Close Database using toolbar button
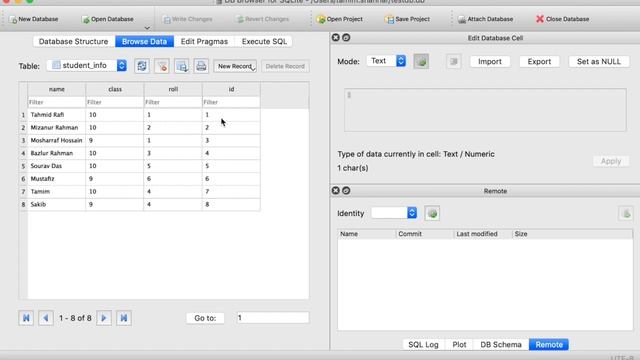The height and width of the screenshot is (360, 640). coord(562,19)
